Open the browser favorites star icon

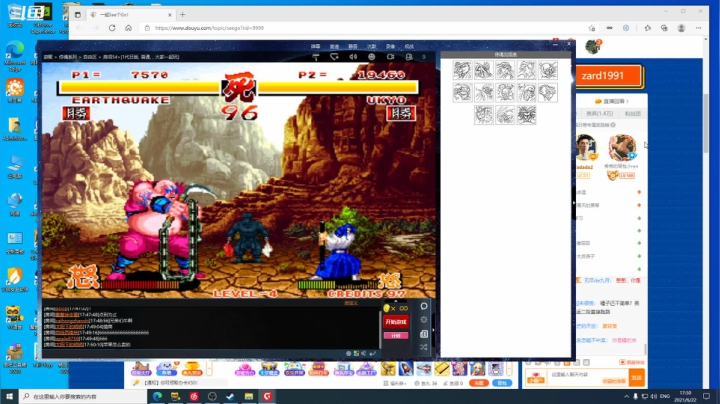tap(647, 28)
